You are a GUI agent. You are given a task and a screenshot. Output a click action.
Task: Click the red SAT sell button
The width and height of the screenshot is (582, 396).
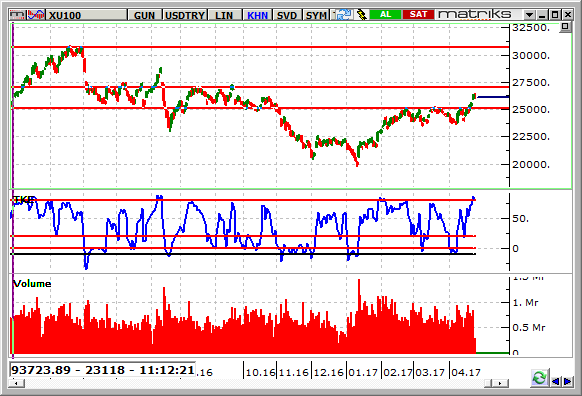tap(418, 14)
